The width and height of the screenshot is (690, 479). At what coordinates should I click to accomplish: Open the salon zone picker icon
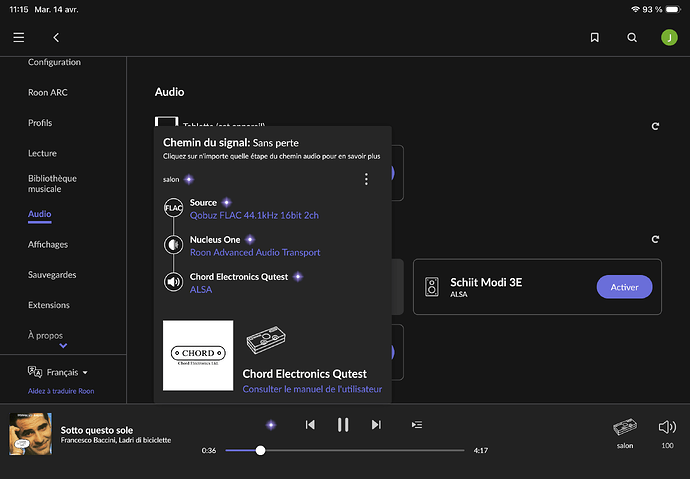click(625, 427)
